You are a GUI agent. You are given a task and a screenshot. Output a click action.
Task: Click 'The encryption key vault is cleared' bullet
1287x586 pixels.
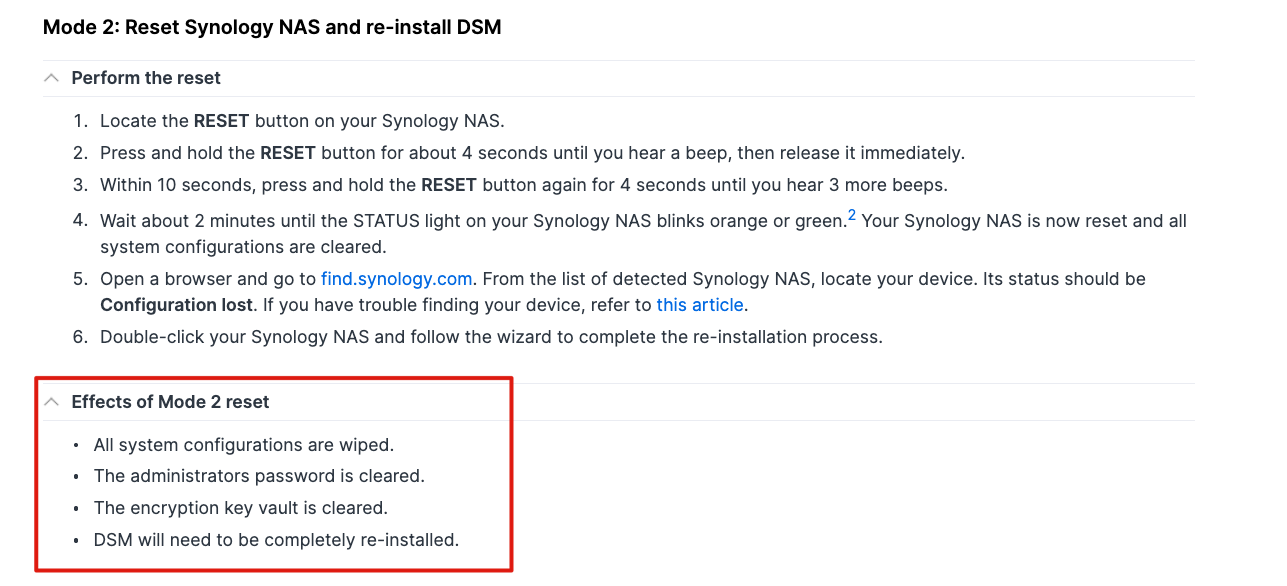[x=241, y=508]
